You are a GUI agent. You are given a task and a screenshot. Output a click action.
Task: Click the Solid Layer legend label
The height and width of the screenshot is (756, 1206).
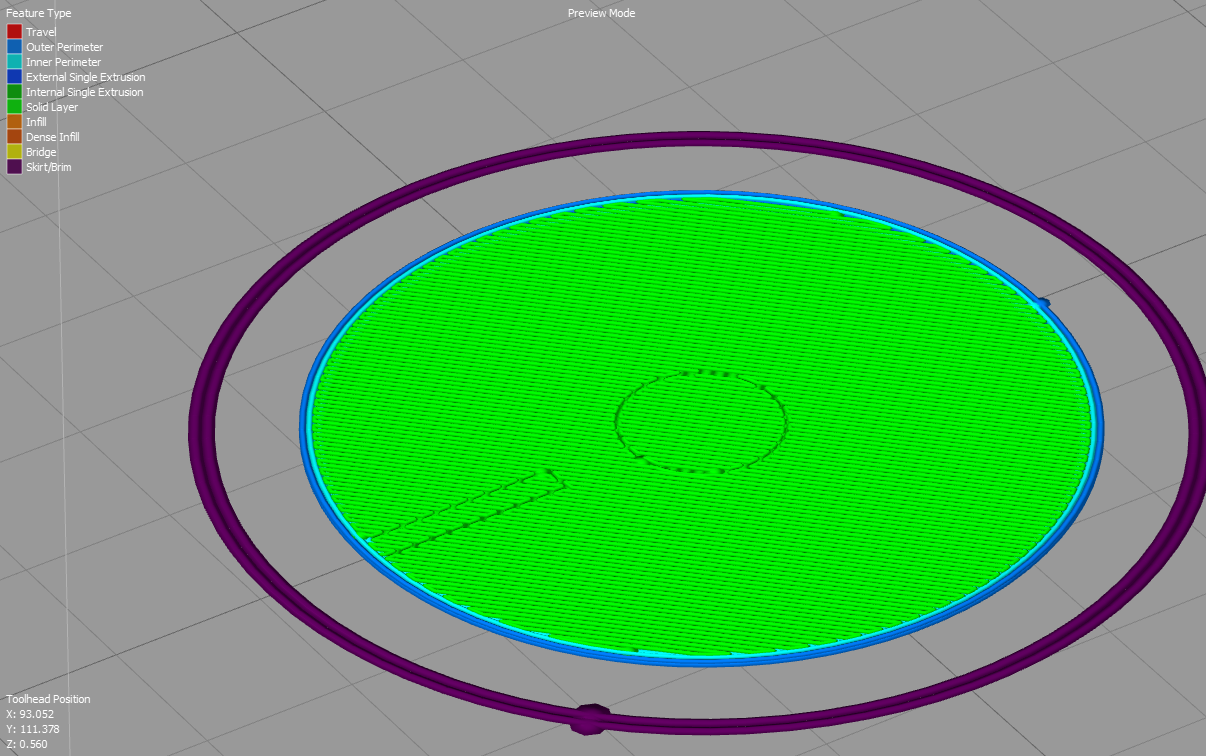[x=52, y=107]
